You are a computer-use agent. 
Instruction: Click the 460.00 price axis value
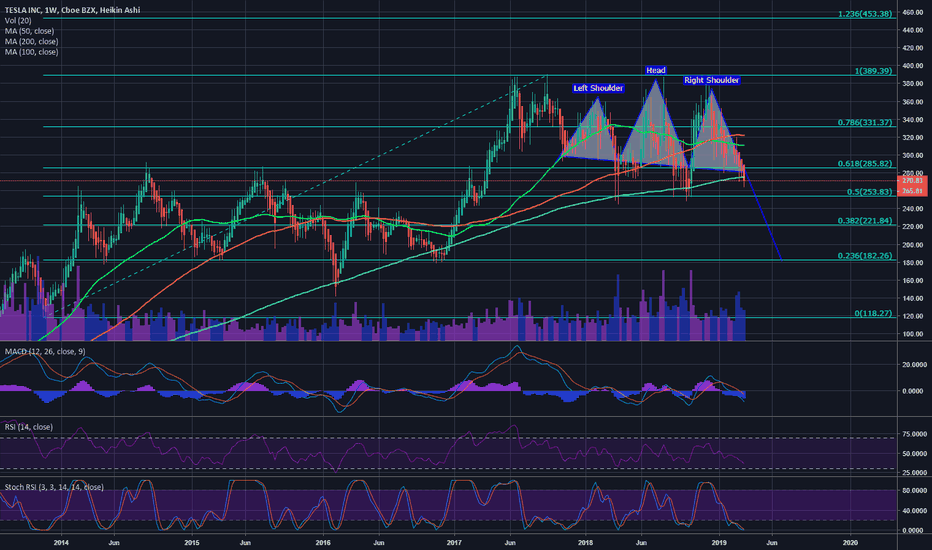(912, 12)
